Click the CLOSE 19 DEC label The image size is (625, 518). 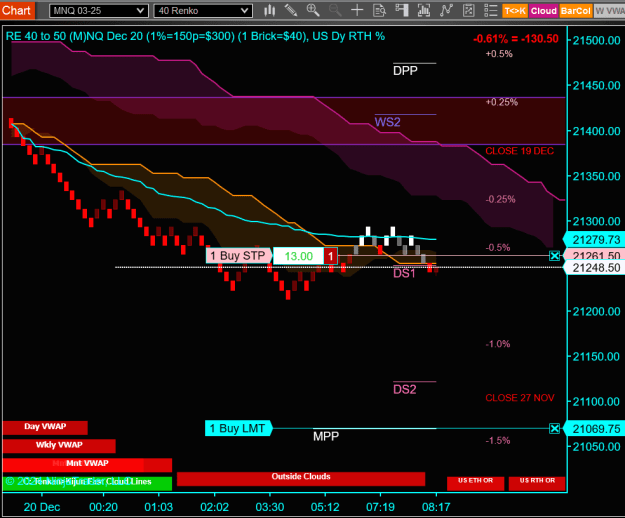point(519,151)
